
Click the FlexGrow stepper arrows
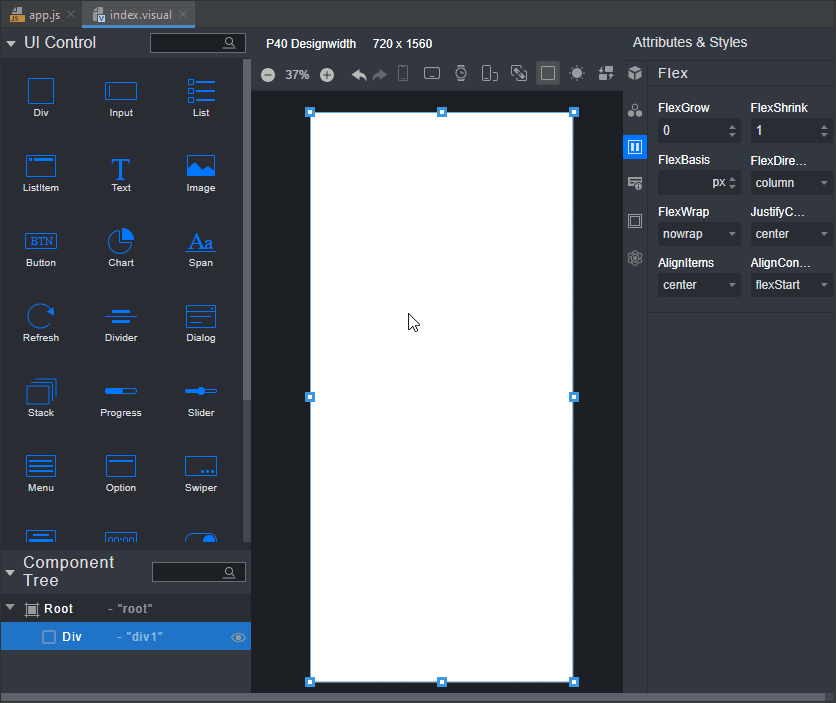(732, 131)
